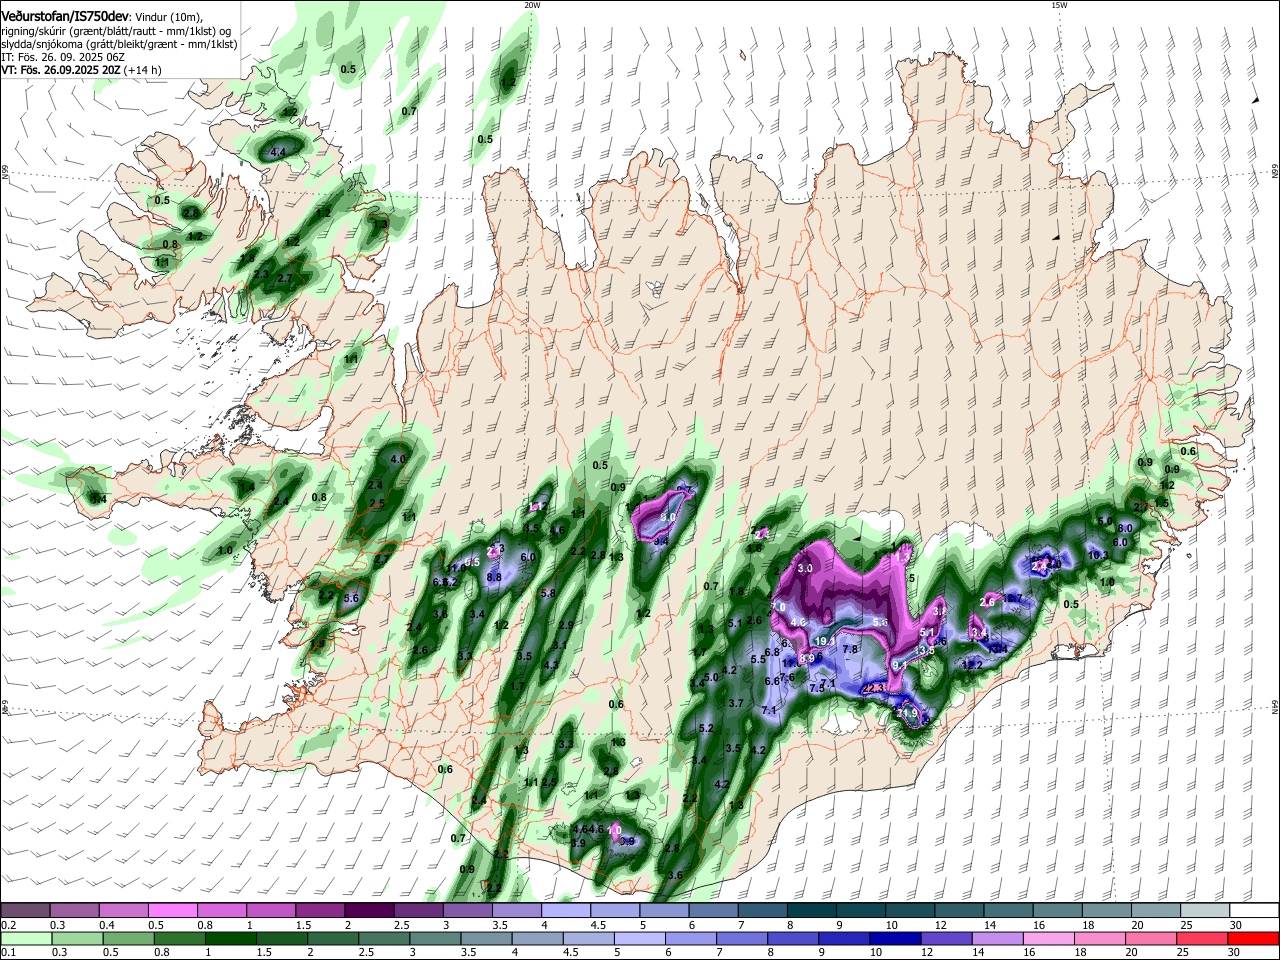
Task: Click the 5.8 precipitation value
Action: pos(548,593)
